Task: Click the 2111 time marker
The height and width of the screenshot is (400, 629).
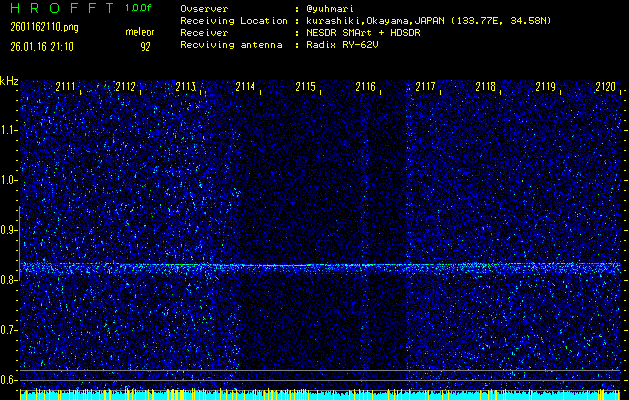Action: 65,87
